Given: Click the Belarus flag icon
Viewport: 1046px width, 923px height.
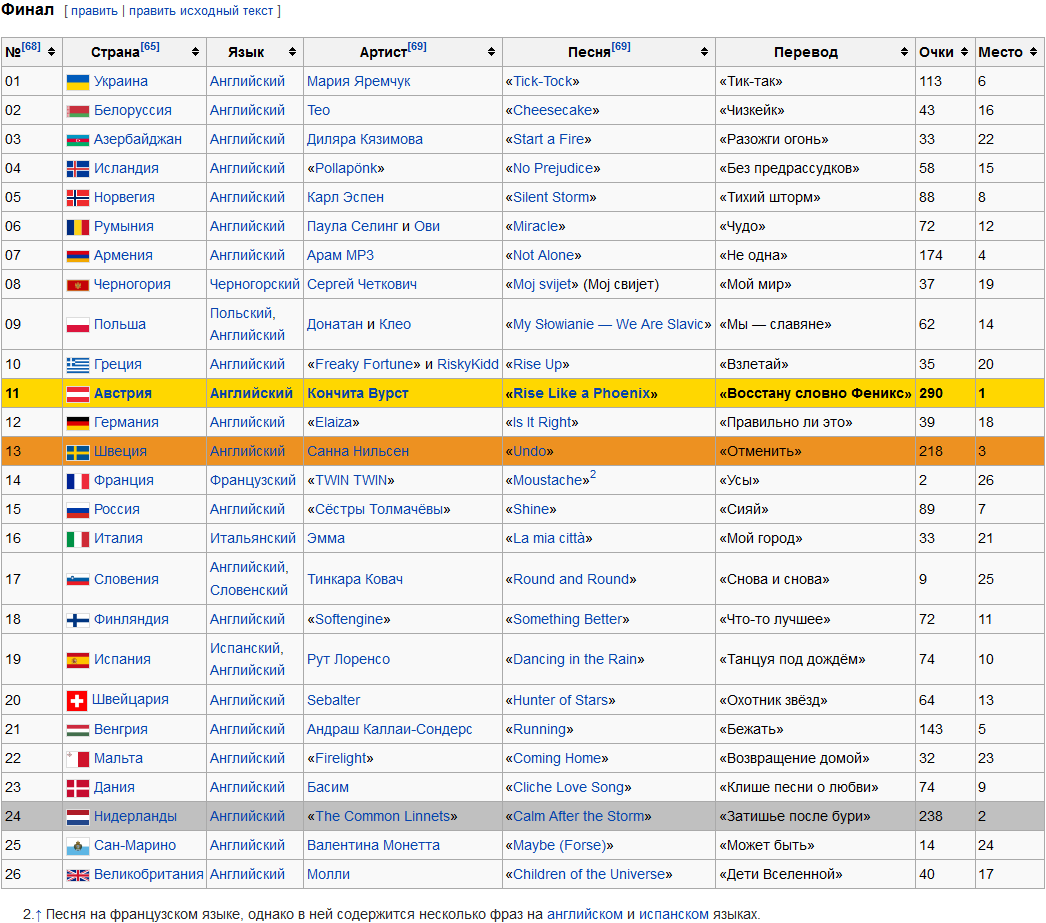Looking at the screenshot, I should click(78, 111).
